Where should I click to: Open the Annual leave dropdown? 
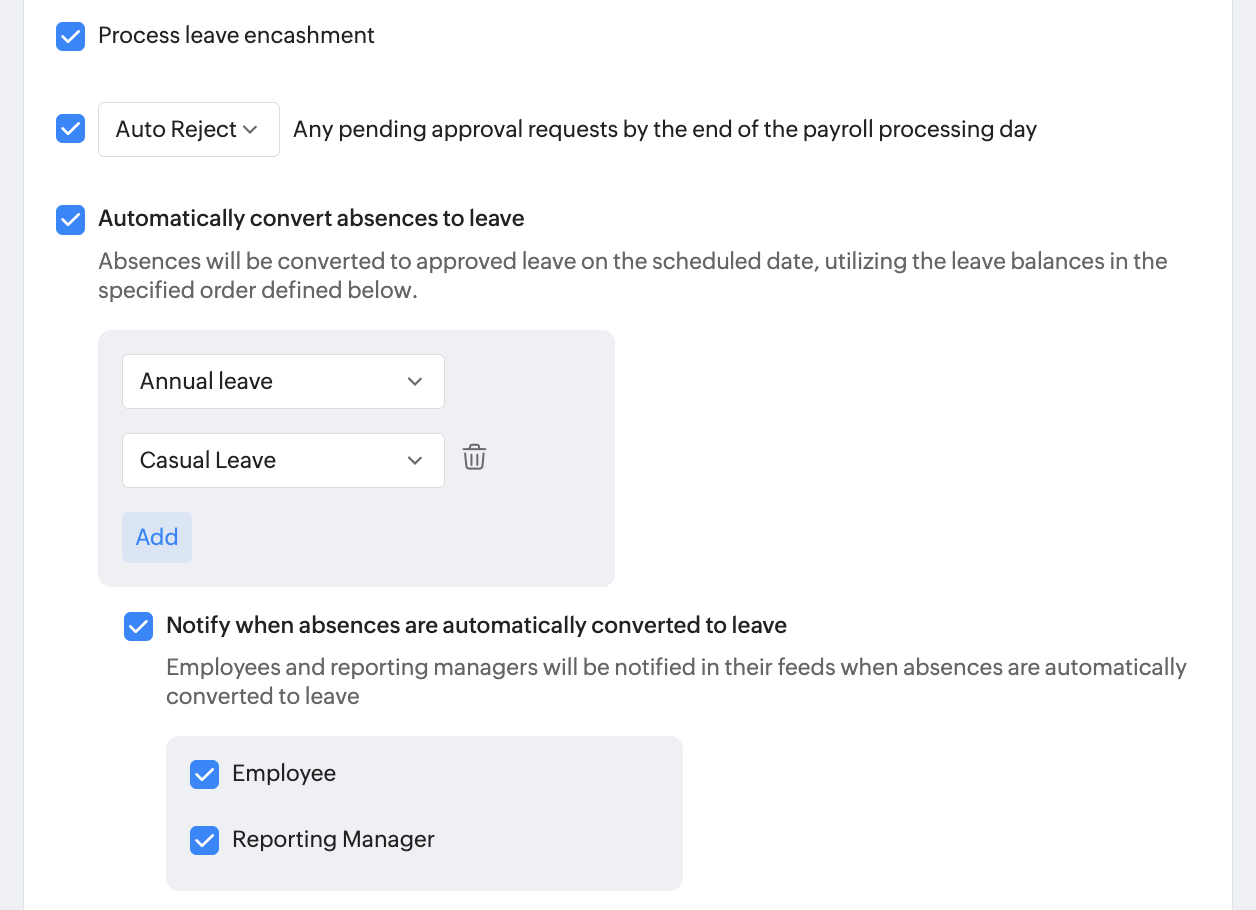(x=283, y=381)
